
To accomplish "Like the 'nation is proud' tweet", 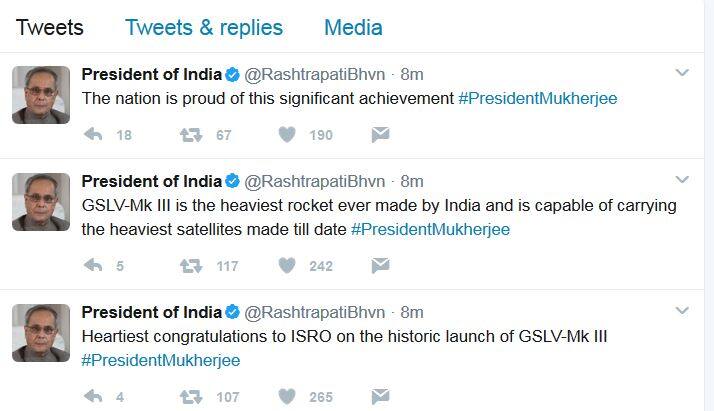I will tap(287, 135).
